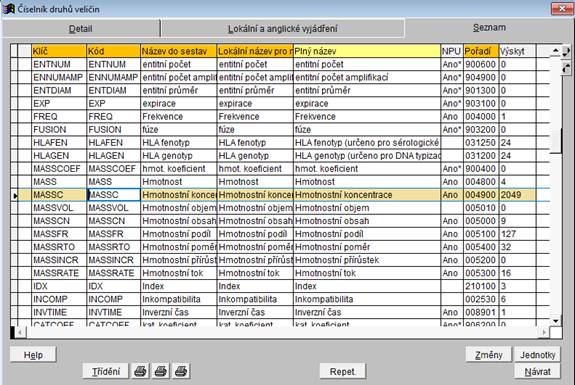The image size is (575, 385).
Task: Close the Číselník druhů veličin window
Action: point(562,8)
